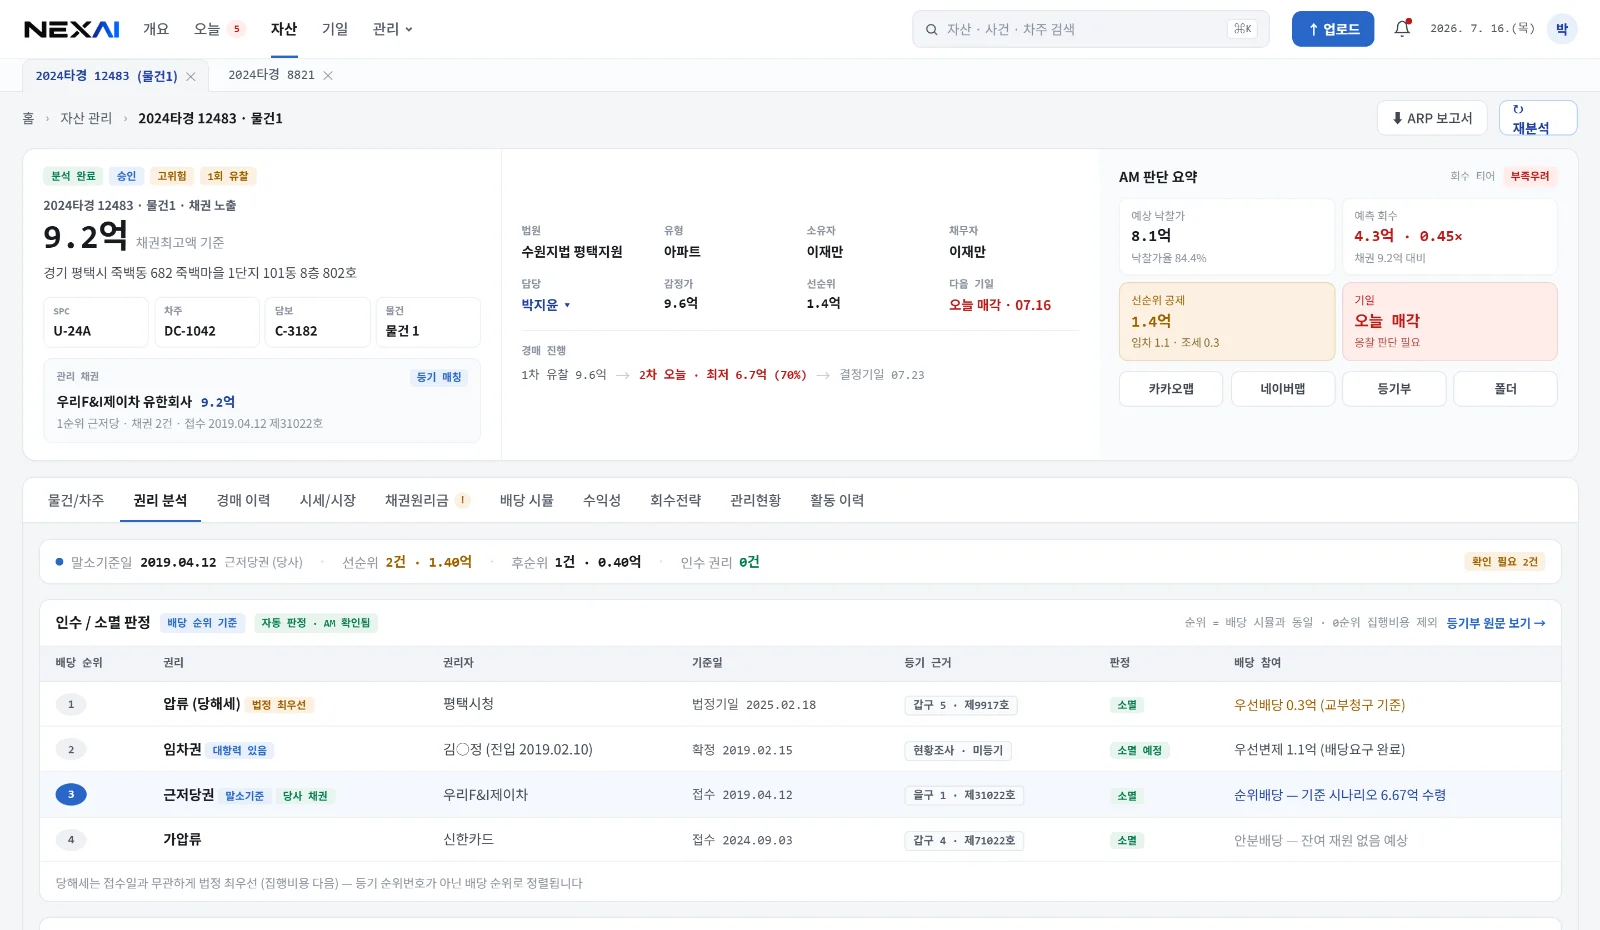The height and width of the screenshot is (930, 1600).
Task: Open the 오늘 menu with badge 5
Action: pos(219,29)
